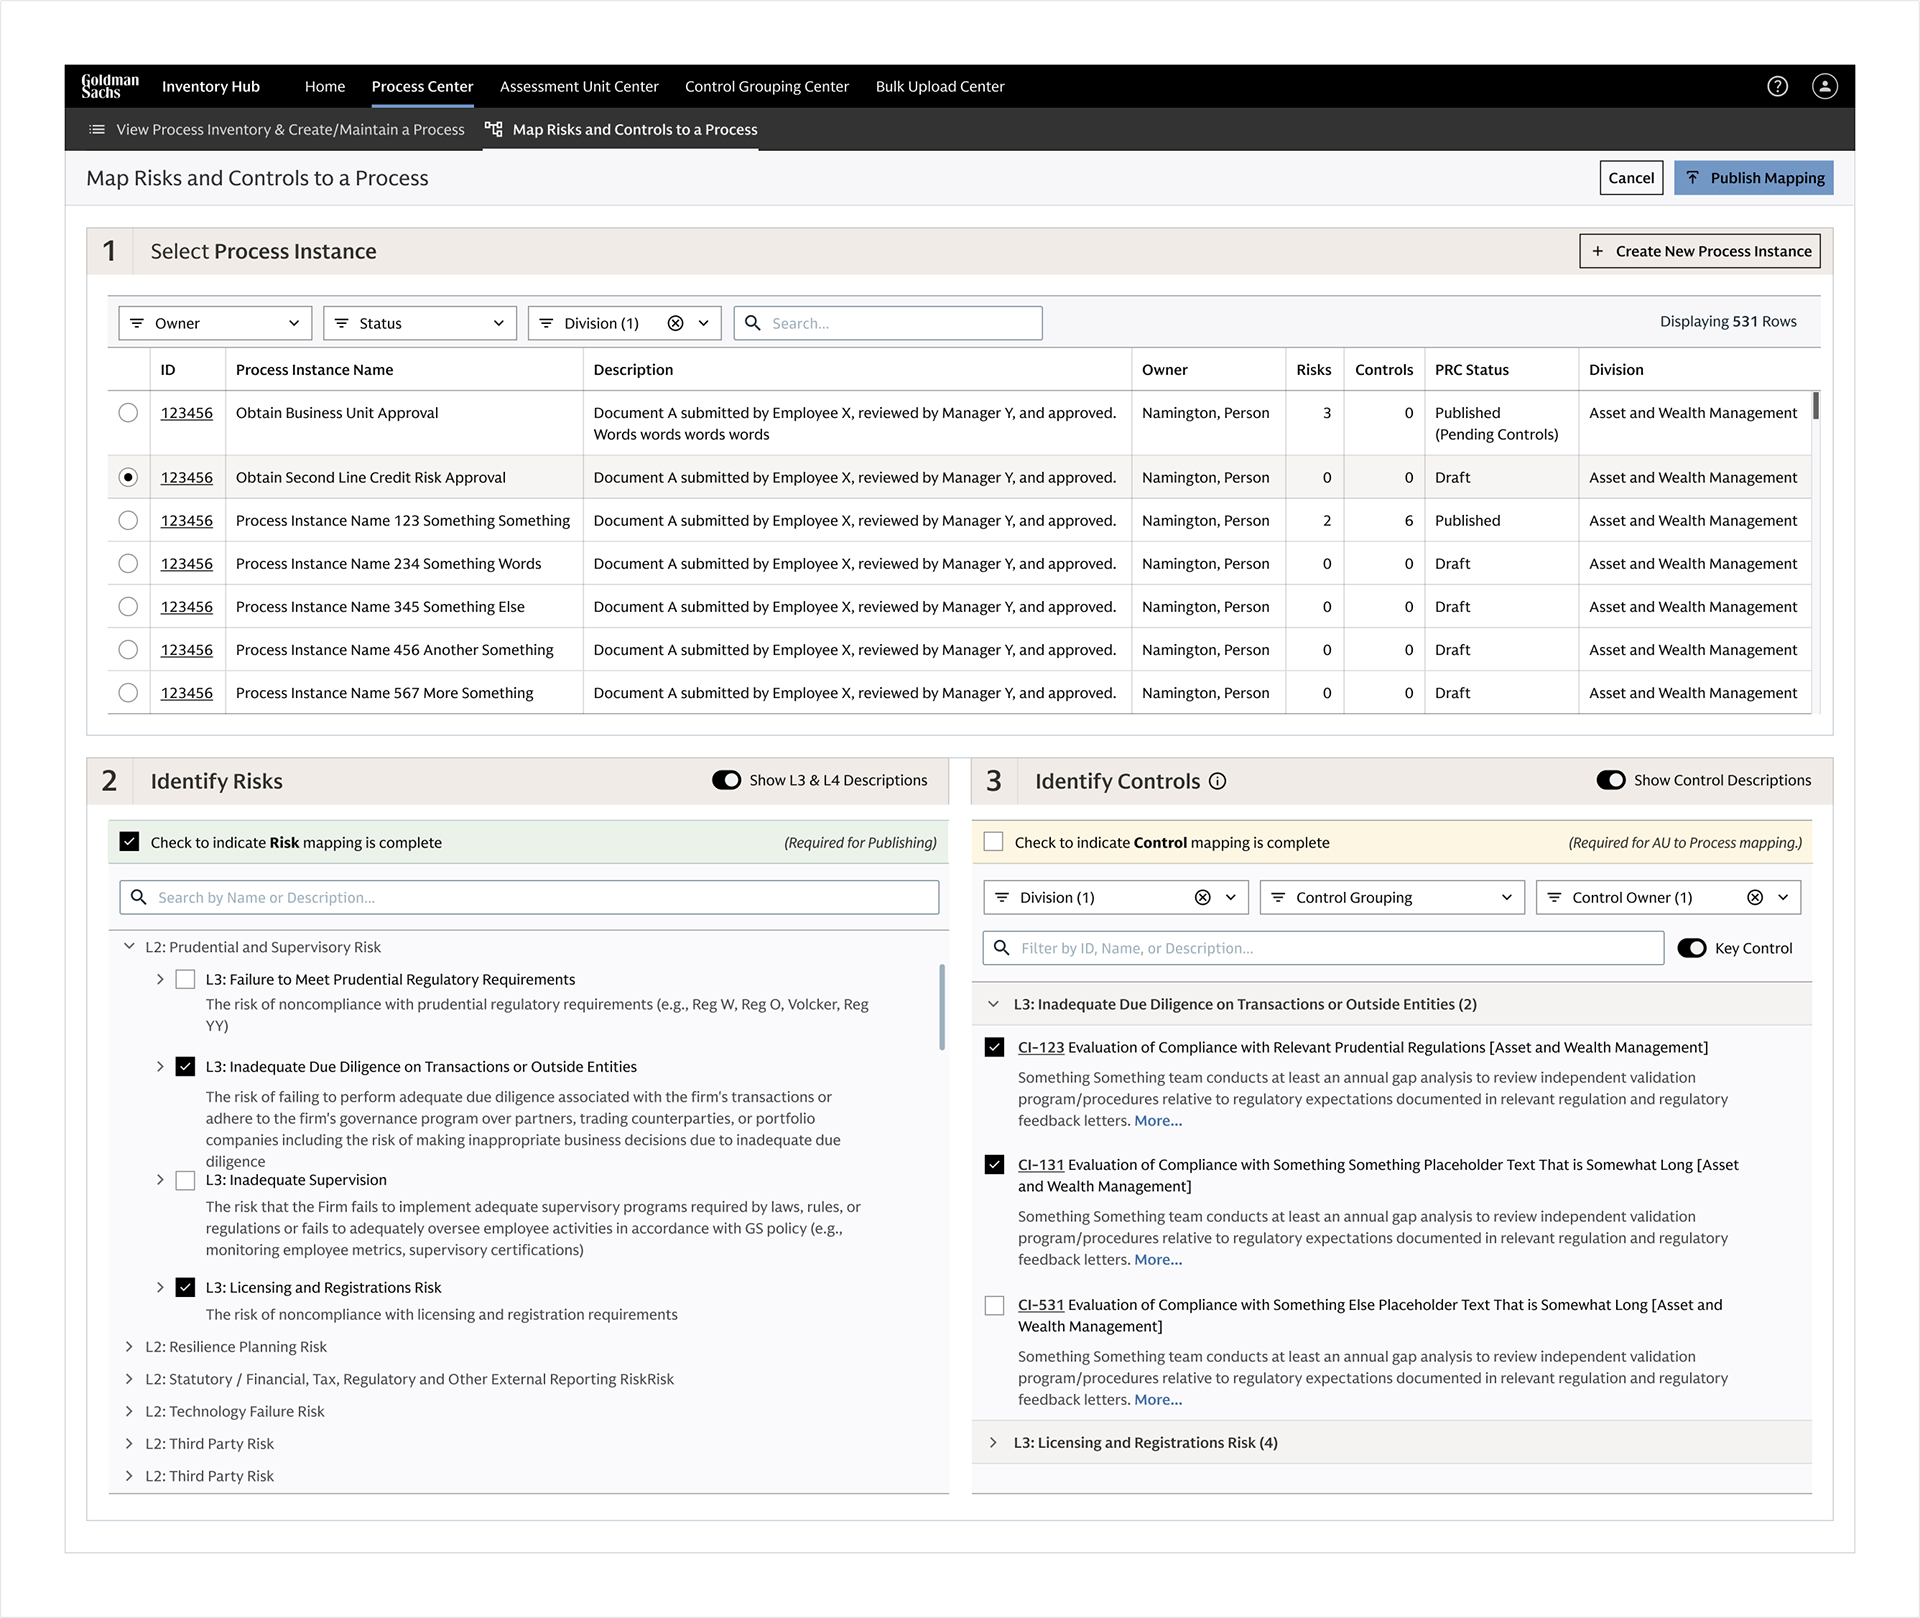The height and width of the screenshot is (1618, 1920).
Task: Click the Goldman Sachs logo
Action: coord(110,86)
